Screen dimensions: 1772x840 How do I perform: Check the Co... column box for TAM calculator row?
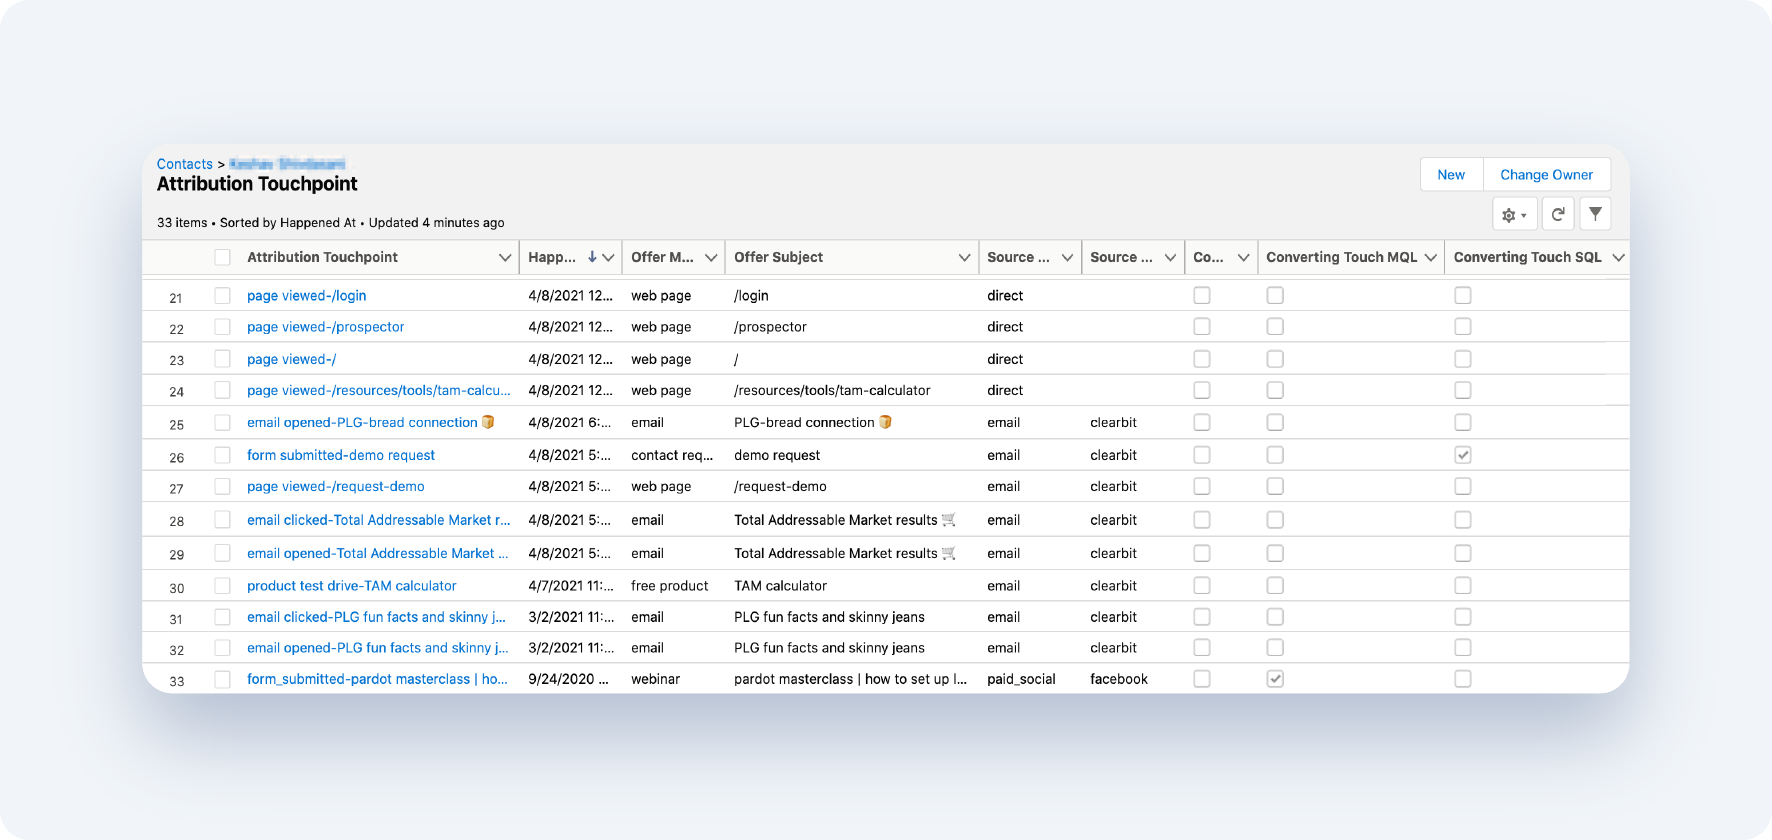tap(1202, 586)
